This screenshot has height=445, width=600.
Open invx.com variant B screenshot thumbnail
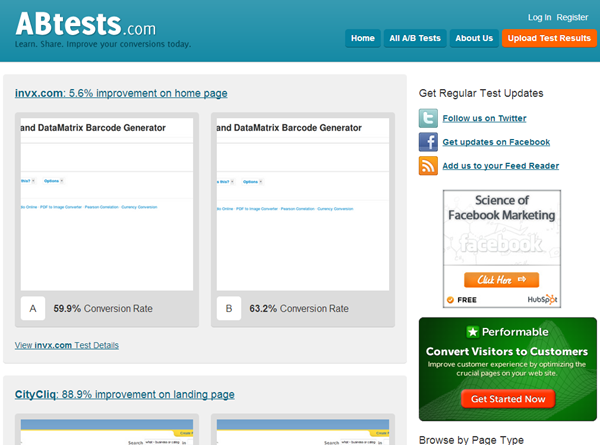[303, 204]
